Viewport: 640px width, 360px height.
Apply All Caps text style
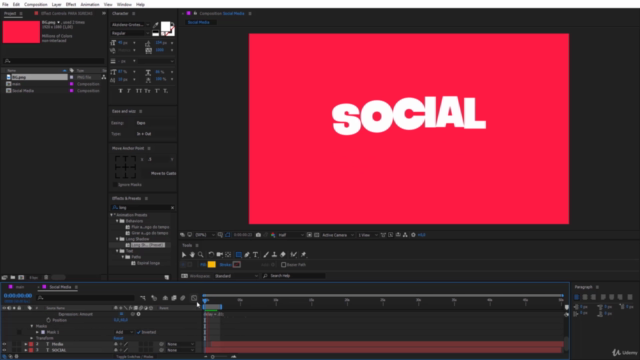[139, 91]
